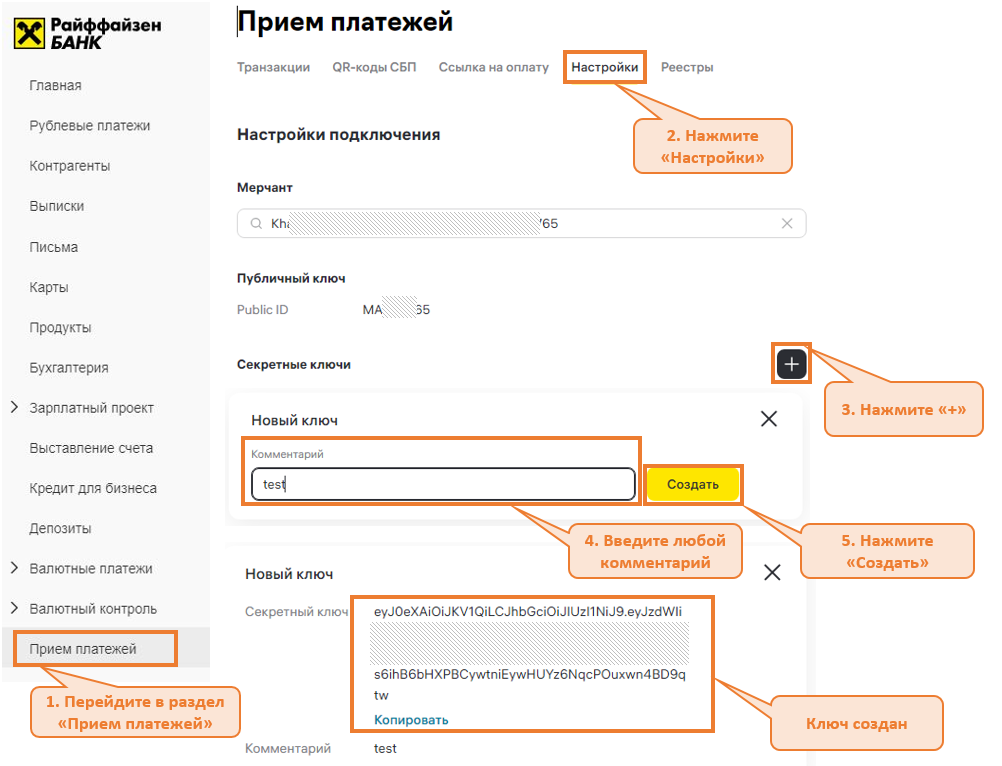Viewport: 1002px width, 766px height.
Task: Open the QR-коды СБП tab
Action: coord(374,67)
